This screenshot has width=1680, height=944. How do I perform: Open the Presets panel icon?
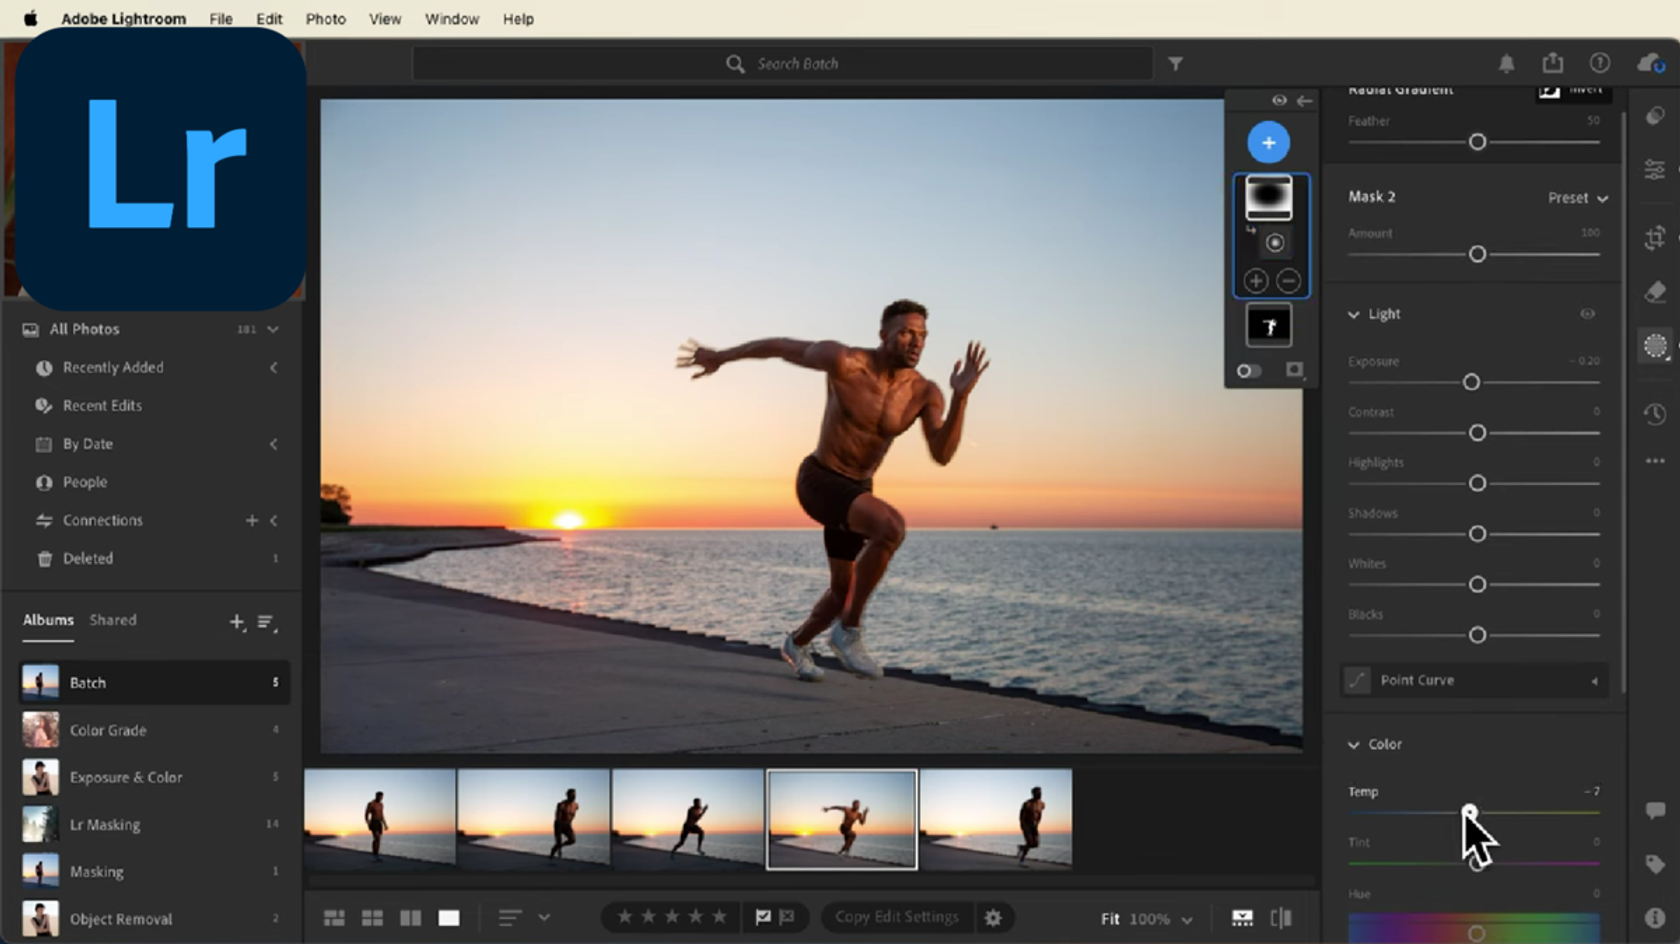point(1655,115)
